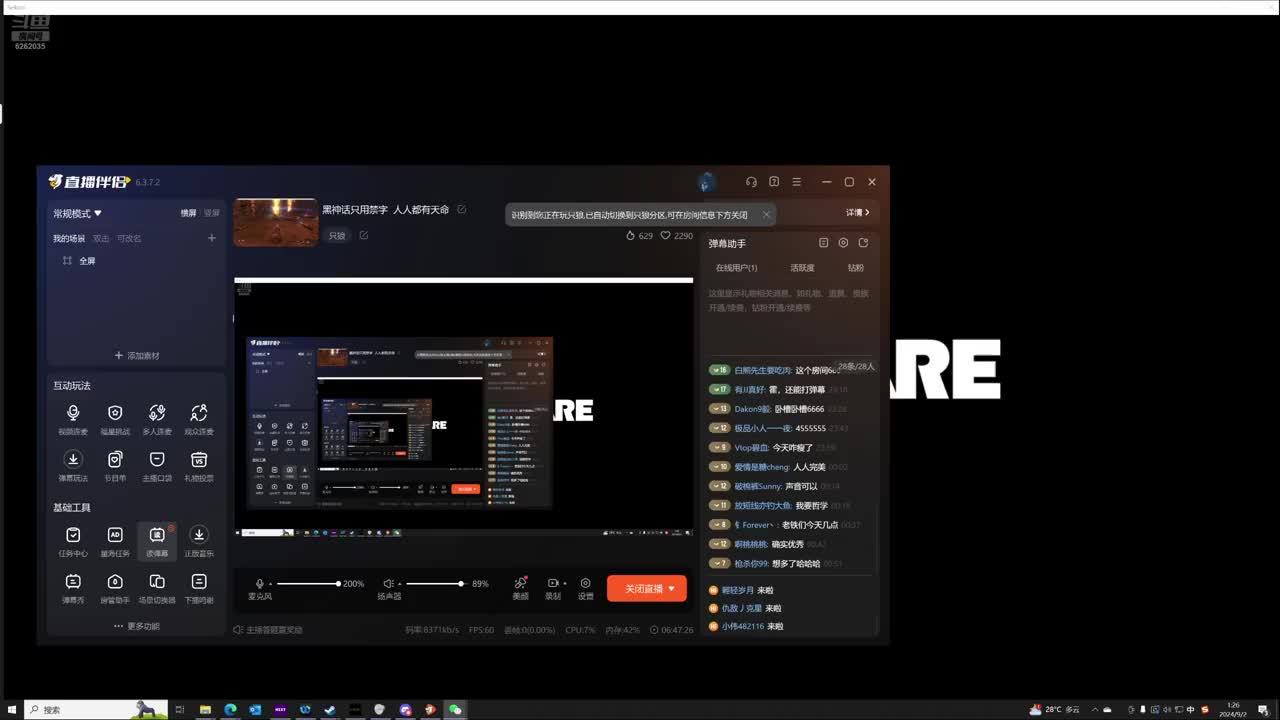Edit the stream title pencil icon
This screenshot has width=1280, height=720.
461,210
